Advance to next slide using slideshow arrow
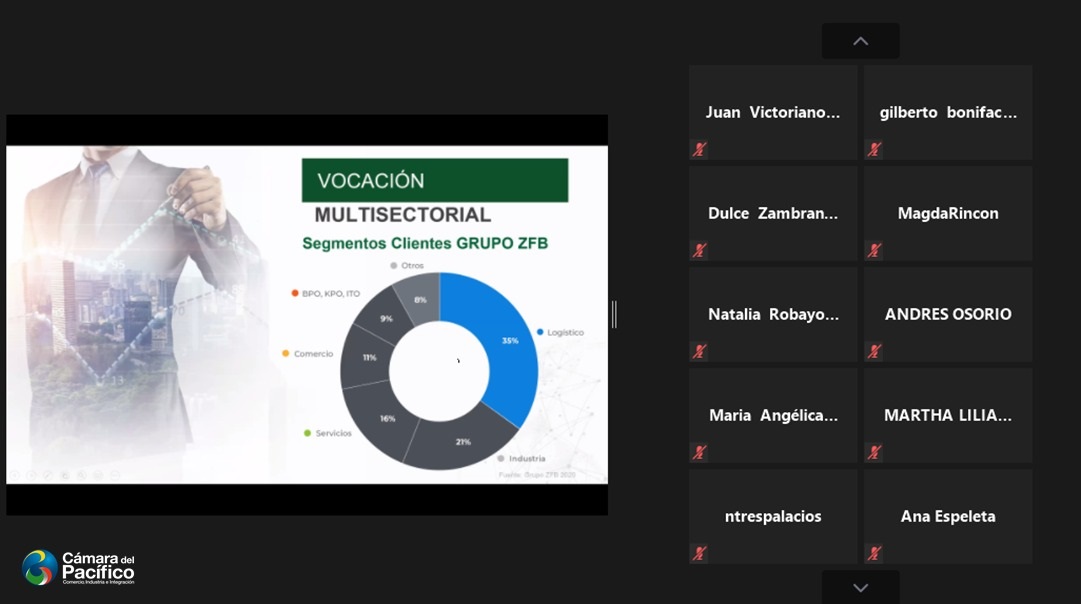1081x604 pixels. coord(31,475)
